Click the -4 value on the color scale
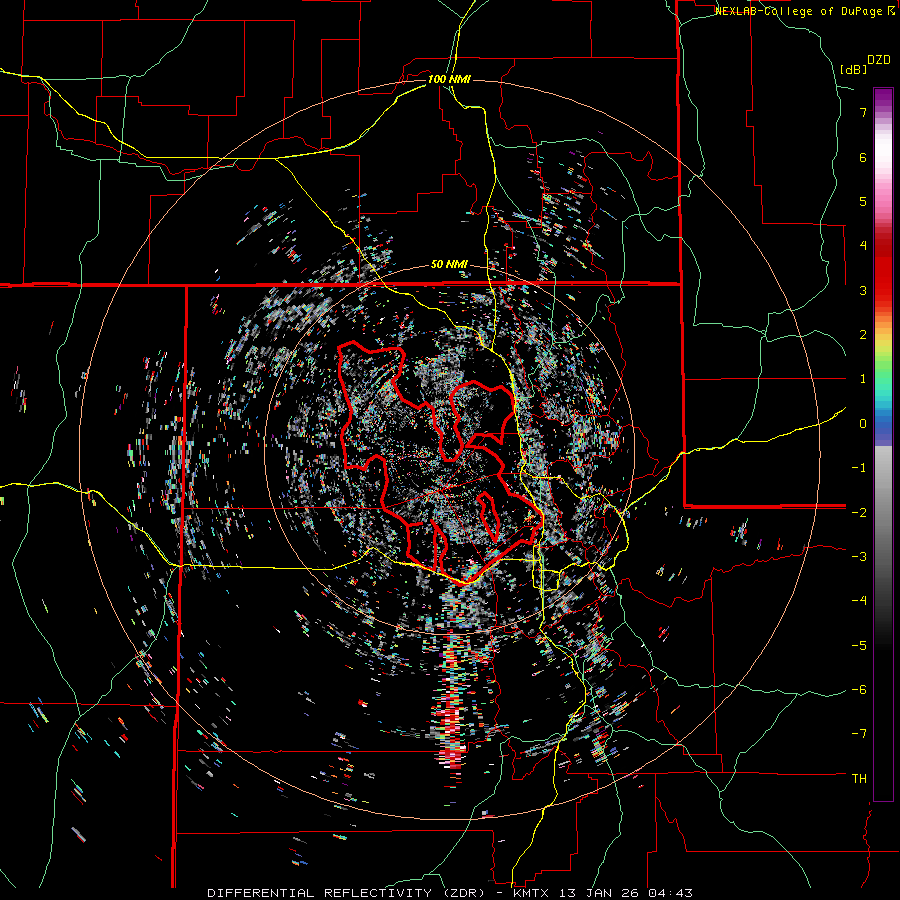This screenshot has width=900, height=900. 859,601
